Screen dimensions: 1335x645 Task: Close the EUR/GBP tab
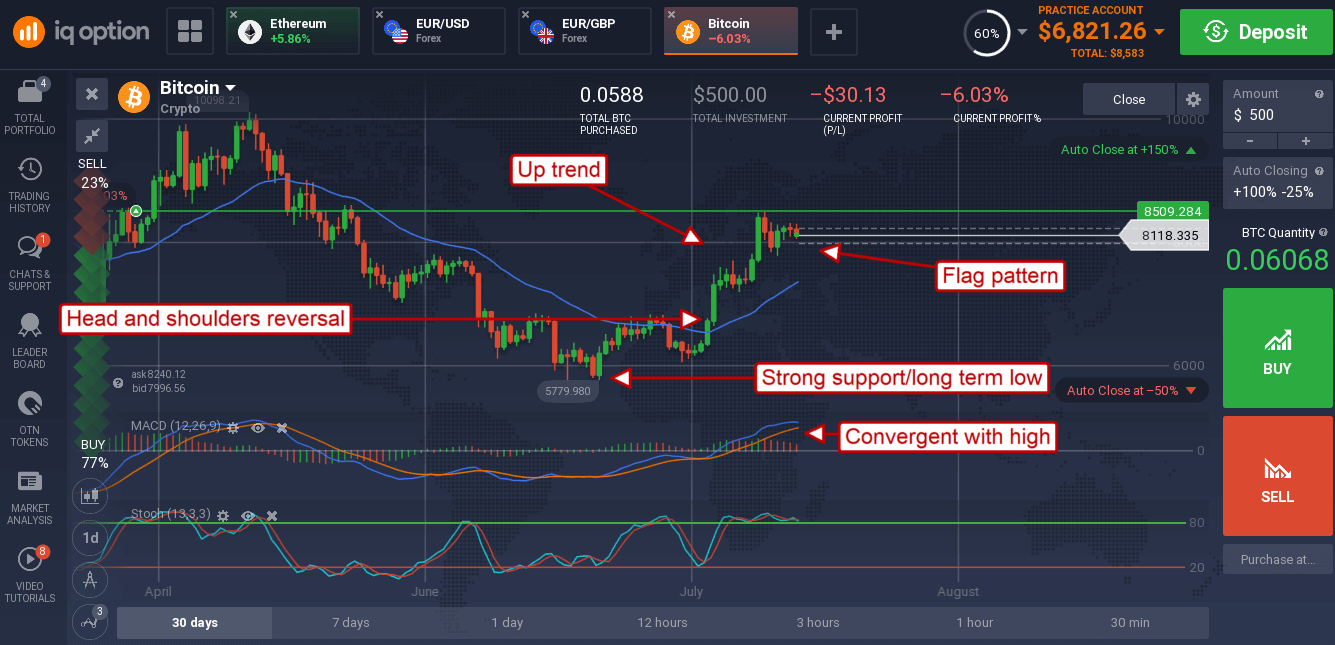pos(525,15)
